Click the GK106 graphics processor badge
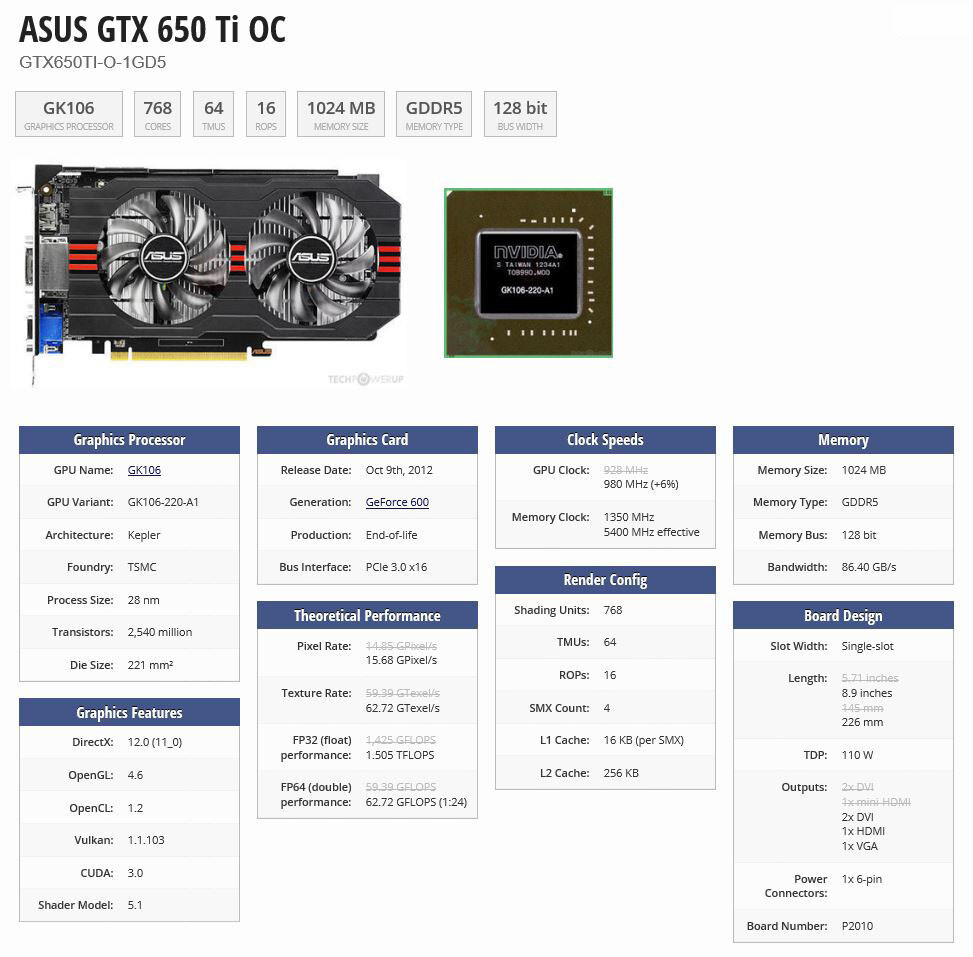 pyautogui.click(x=68, y=113)
